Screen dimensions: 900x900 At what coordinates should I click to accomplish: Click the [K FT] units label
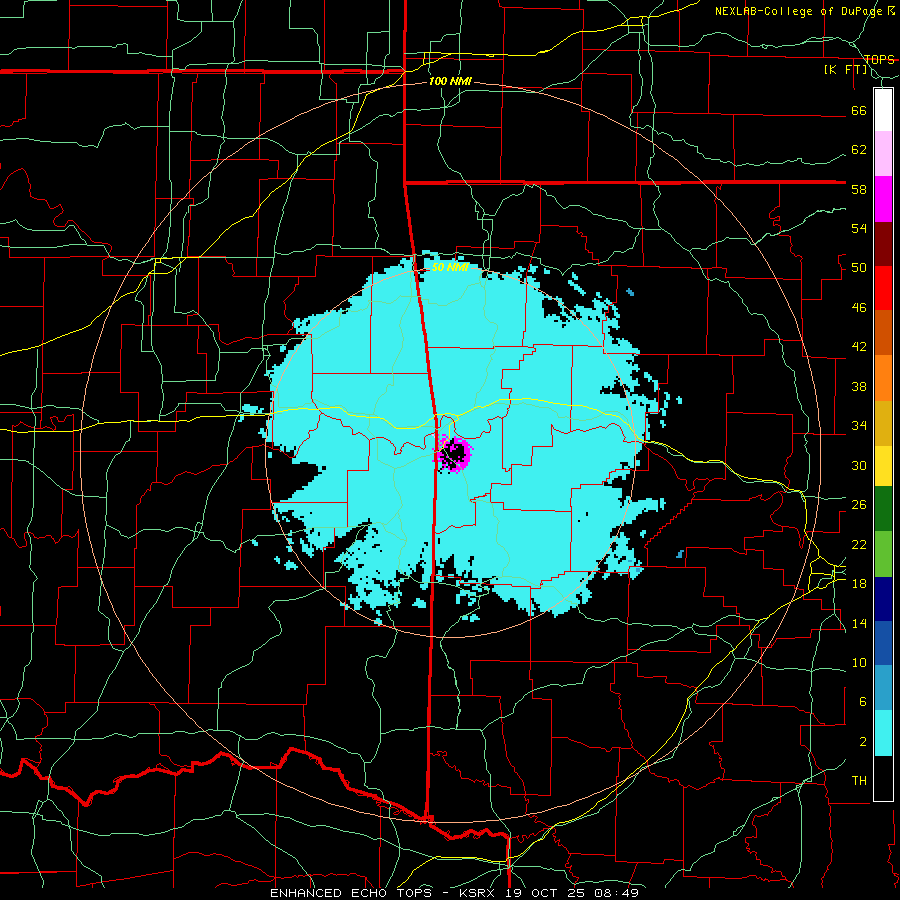[845, 69]
